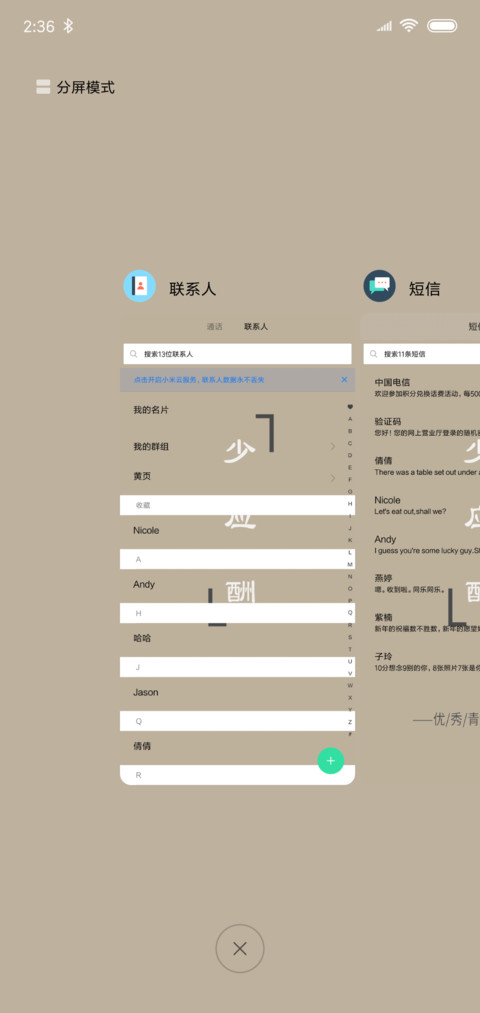
Task: Tap the heart favorites index icon
Action: pyautogui.click(x=350, y=407)
